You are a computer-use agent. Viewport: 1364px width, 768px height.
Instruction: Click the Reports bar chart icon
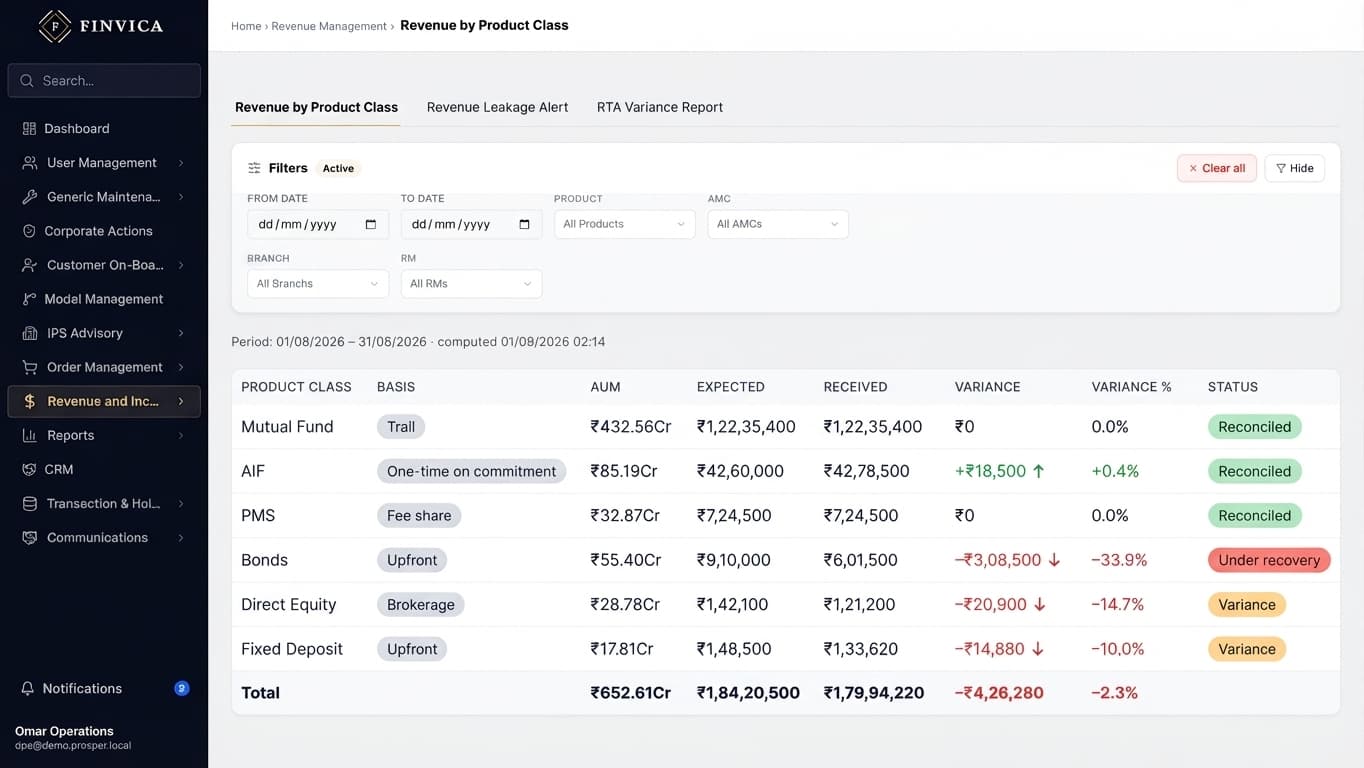(30, 435)
